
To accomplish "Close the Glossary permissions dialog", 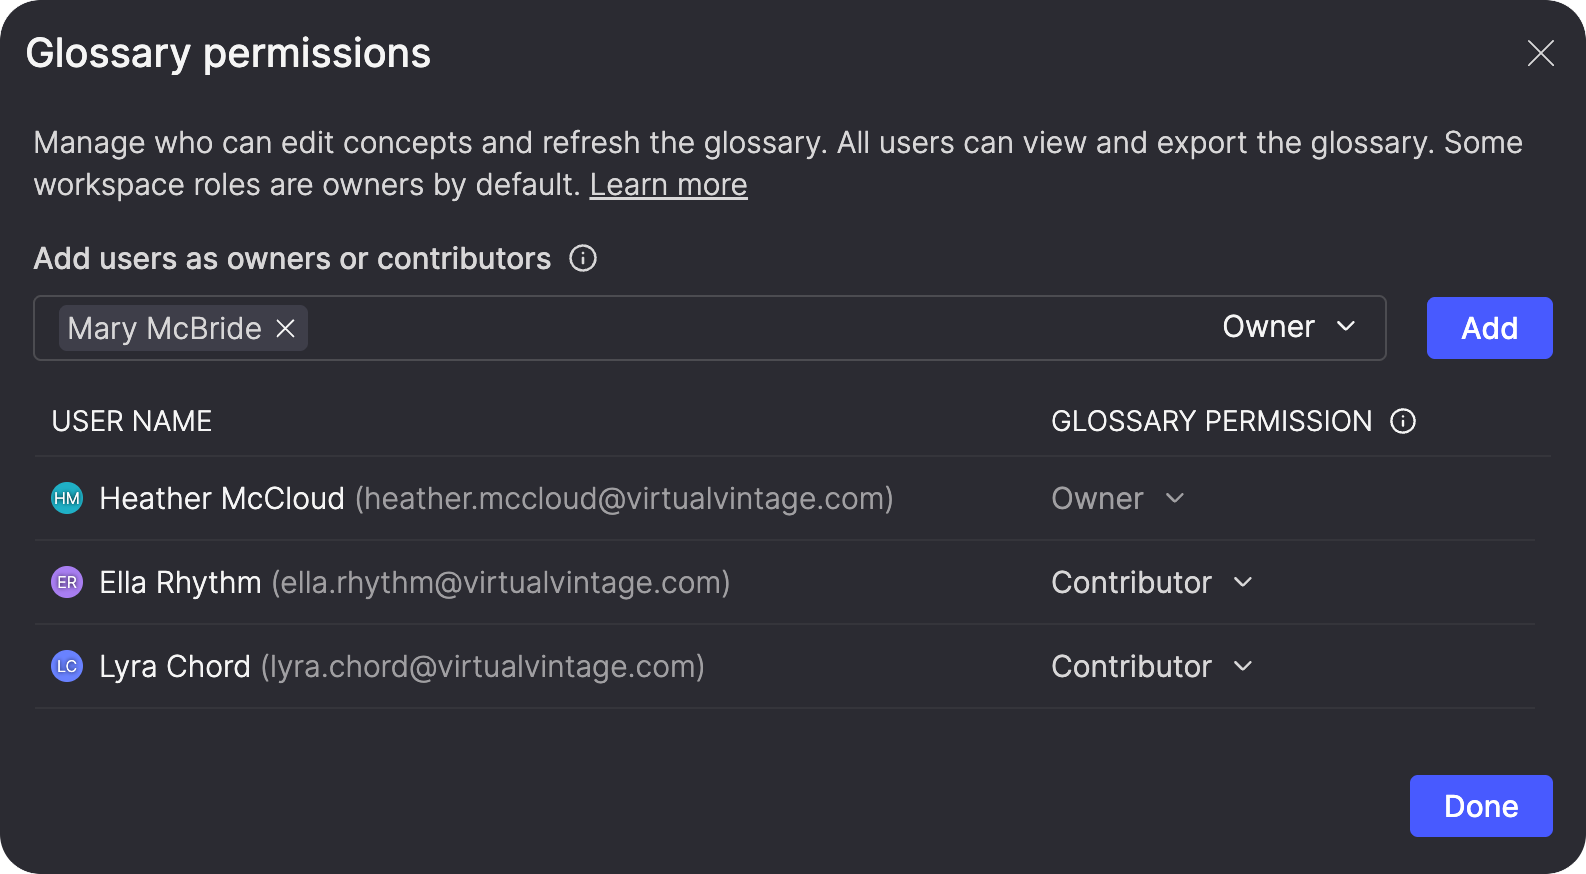I will click(x=1540, y=53).
